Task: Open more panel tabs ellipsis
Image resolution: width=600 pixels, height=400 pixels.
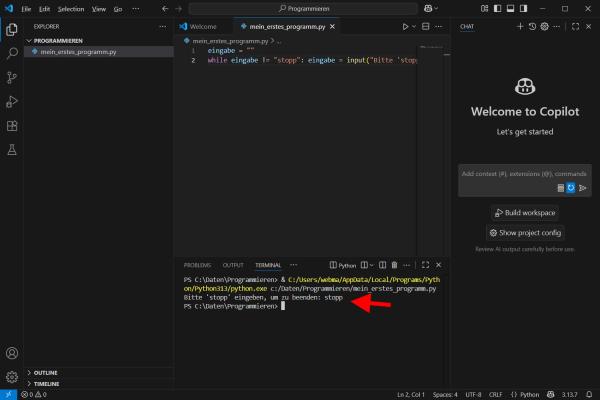Action: (293, 265)
